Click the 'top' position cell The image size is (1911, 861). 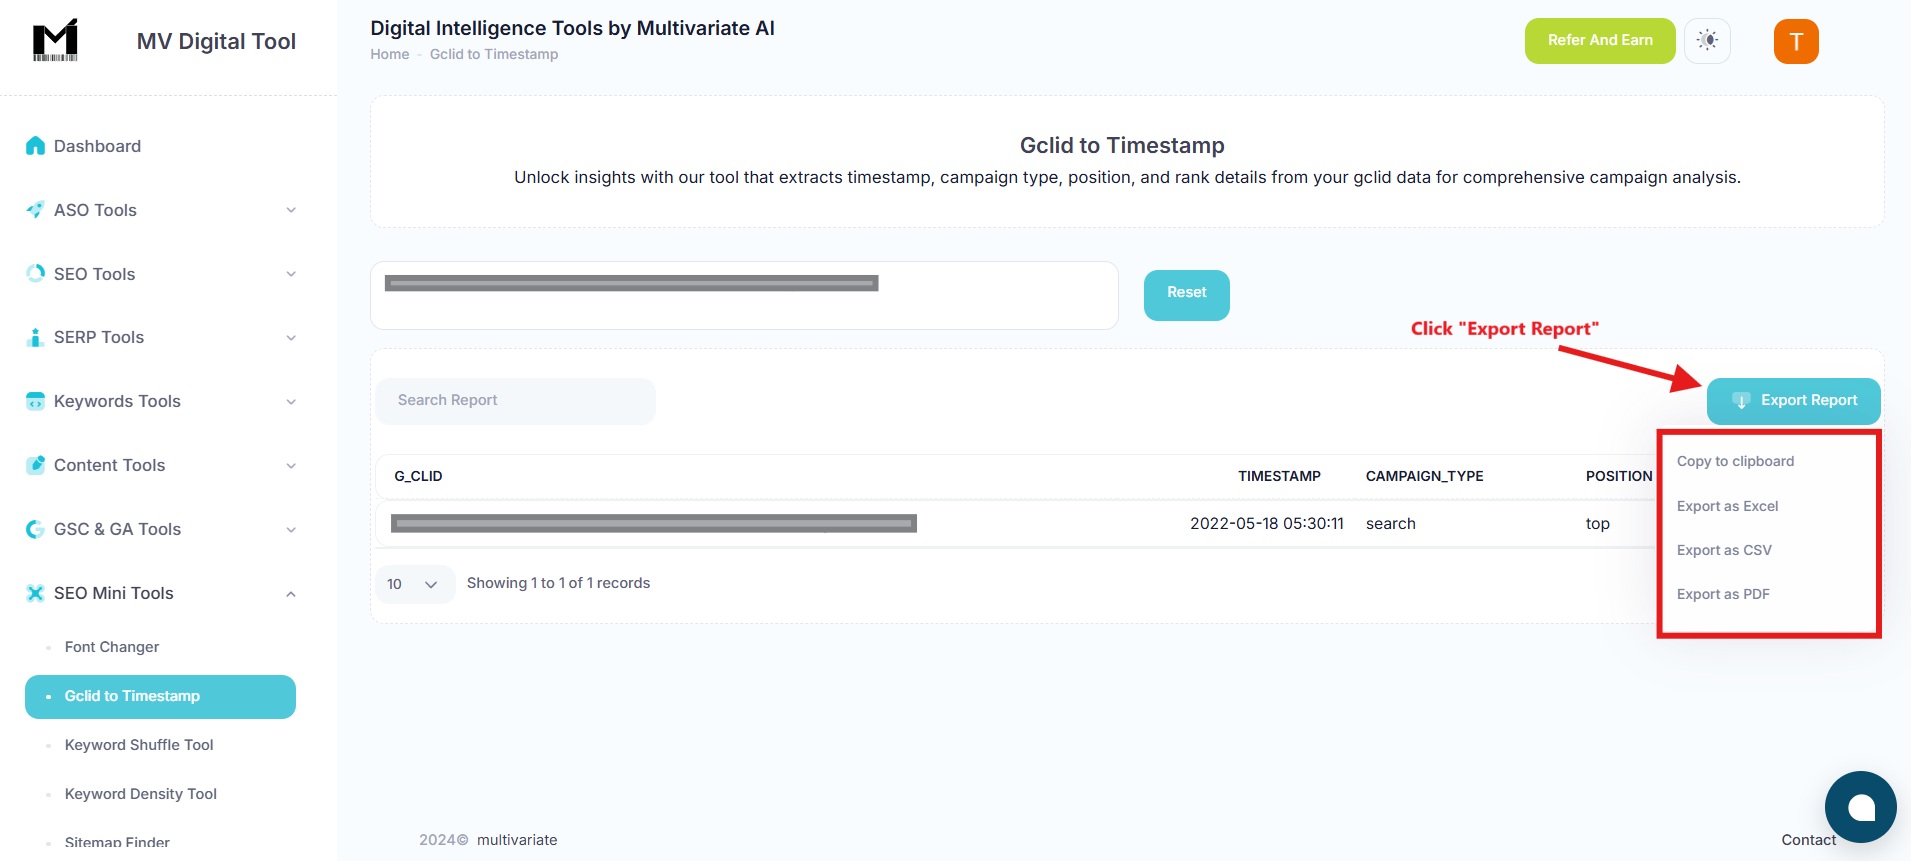[1598, 524]
